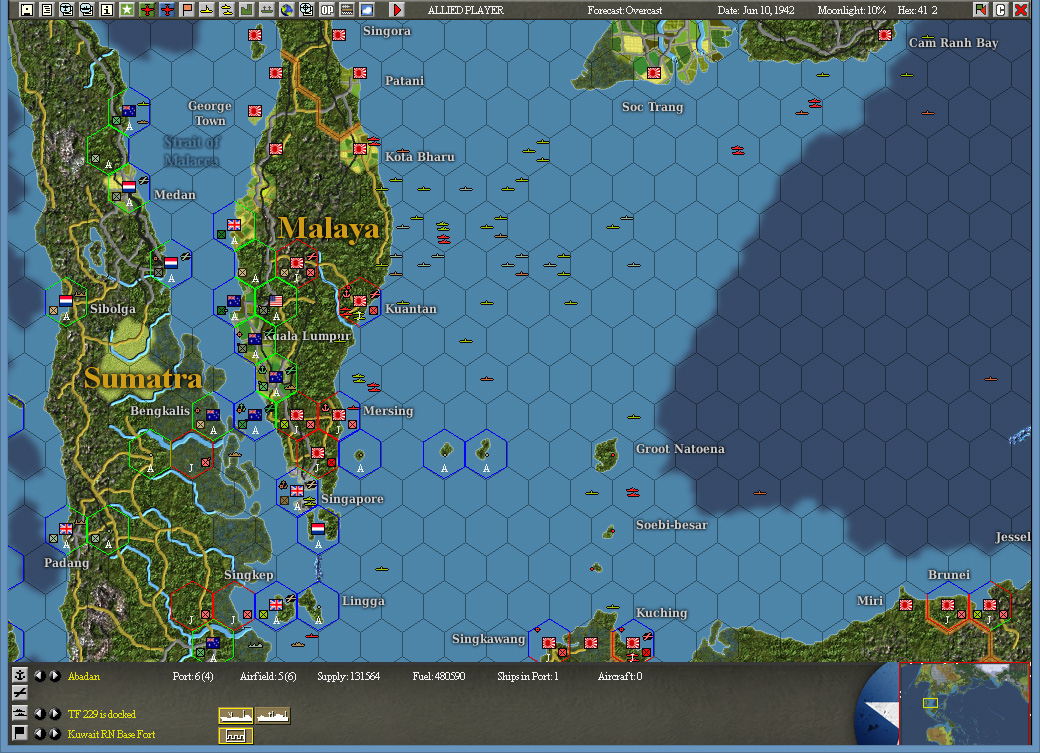Toggle the 'C' button at top right
The height and width of the screenshot is (753, 1040).
click(1000, 10)
